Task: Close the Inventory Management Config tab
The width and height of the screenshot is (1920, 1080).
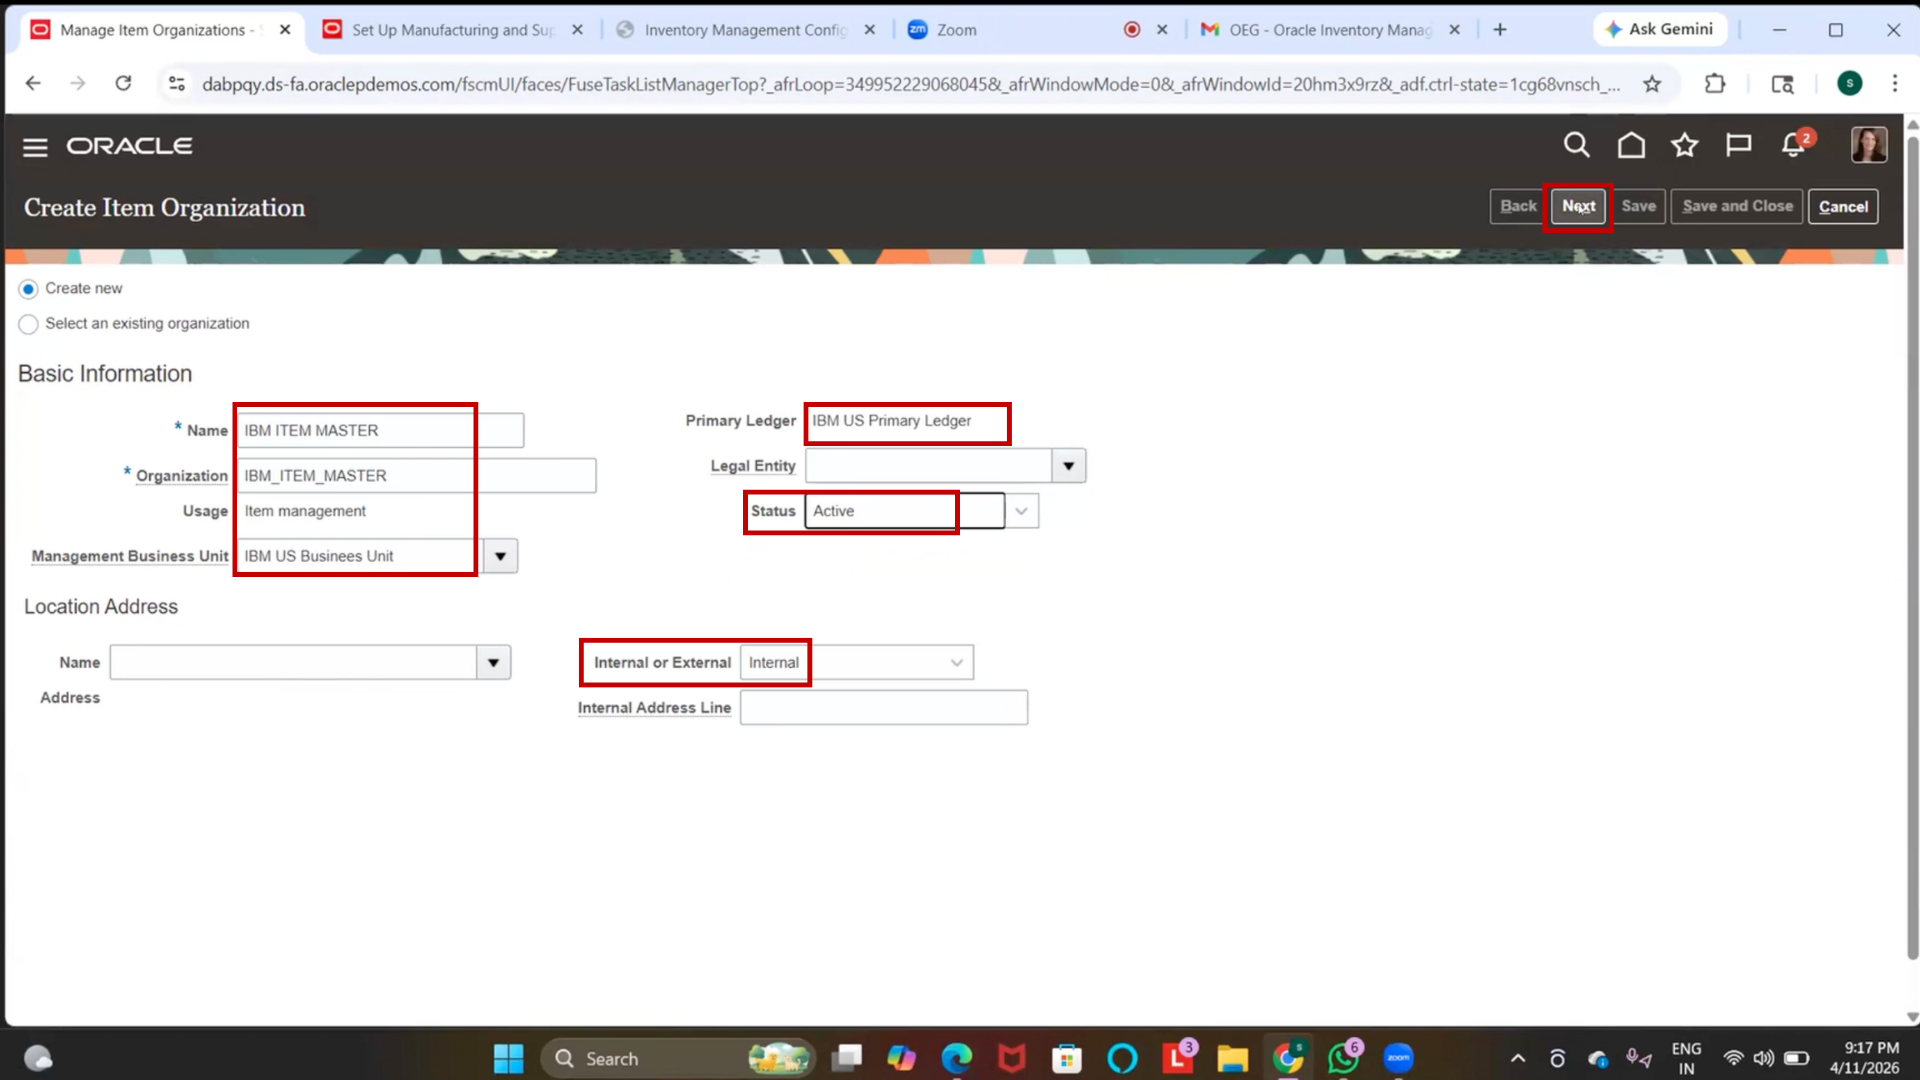Action: (x=869, y=30)
